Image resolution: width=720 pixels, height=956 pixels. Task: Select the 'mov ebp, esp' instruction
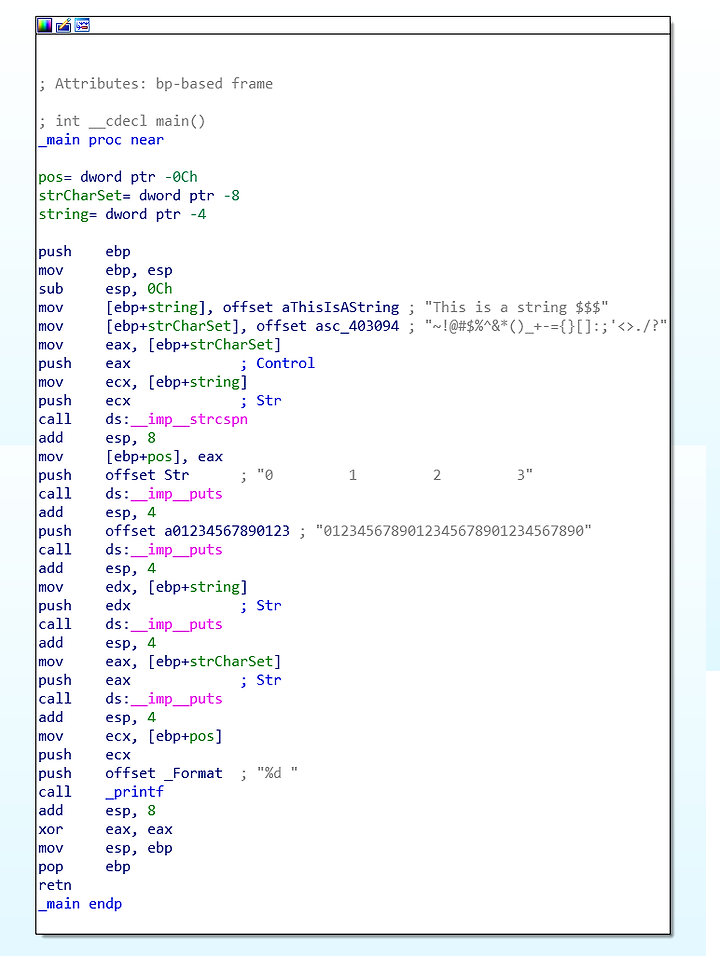[x=105, y=270]
